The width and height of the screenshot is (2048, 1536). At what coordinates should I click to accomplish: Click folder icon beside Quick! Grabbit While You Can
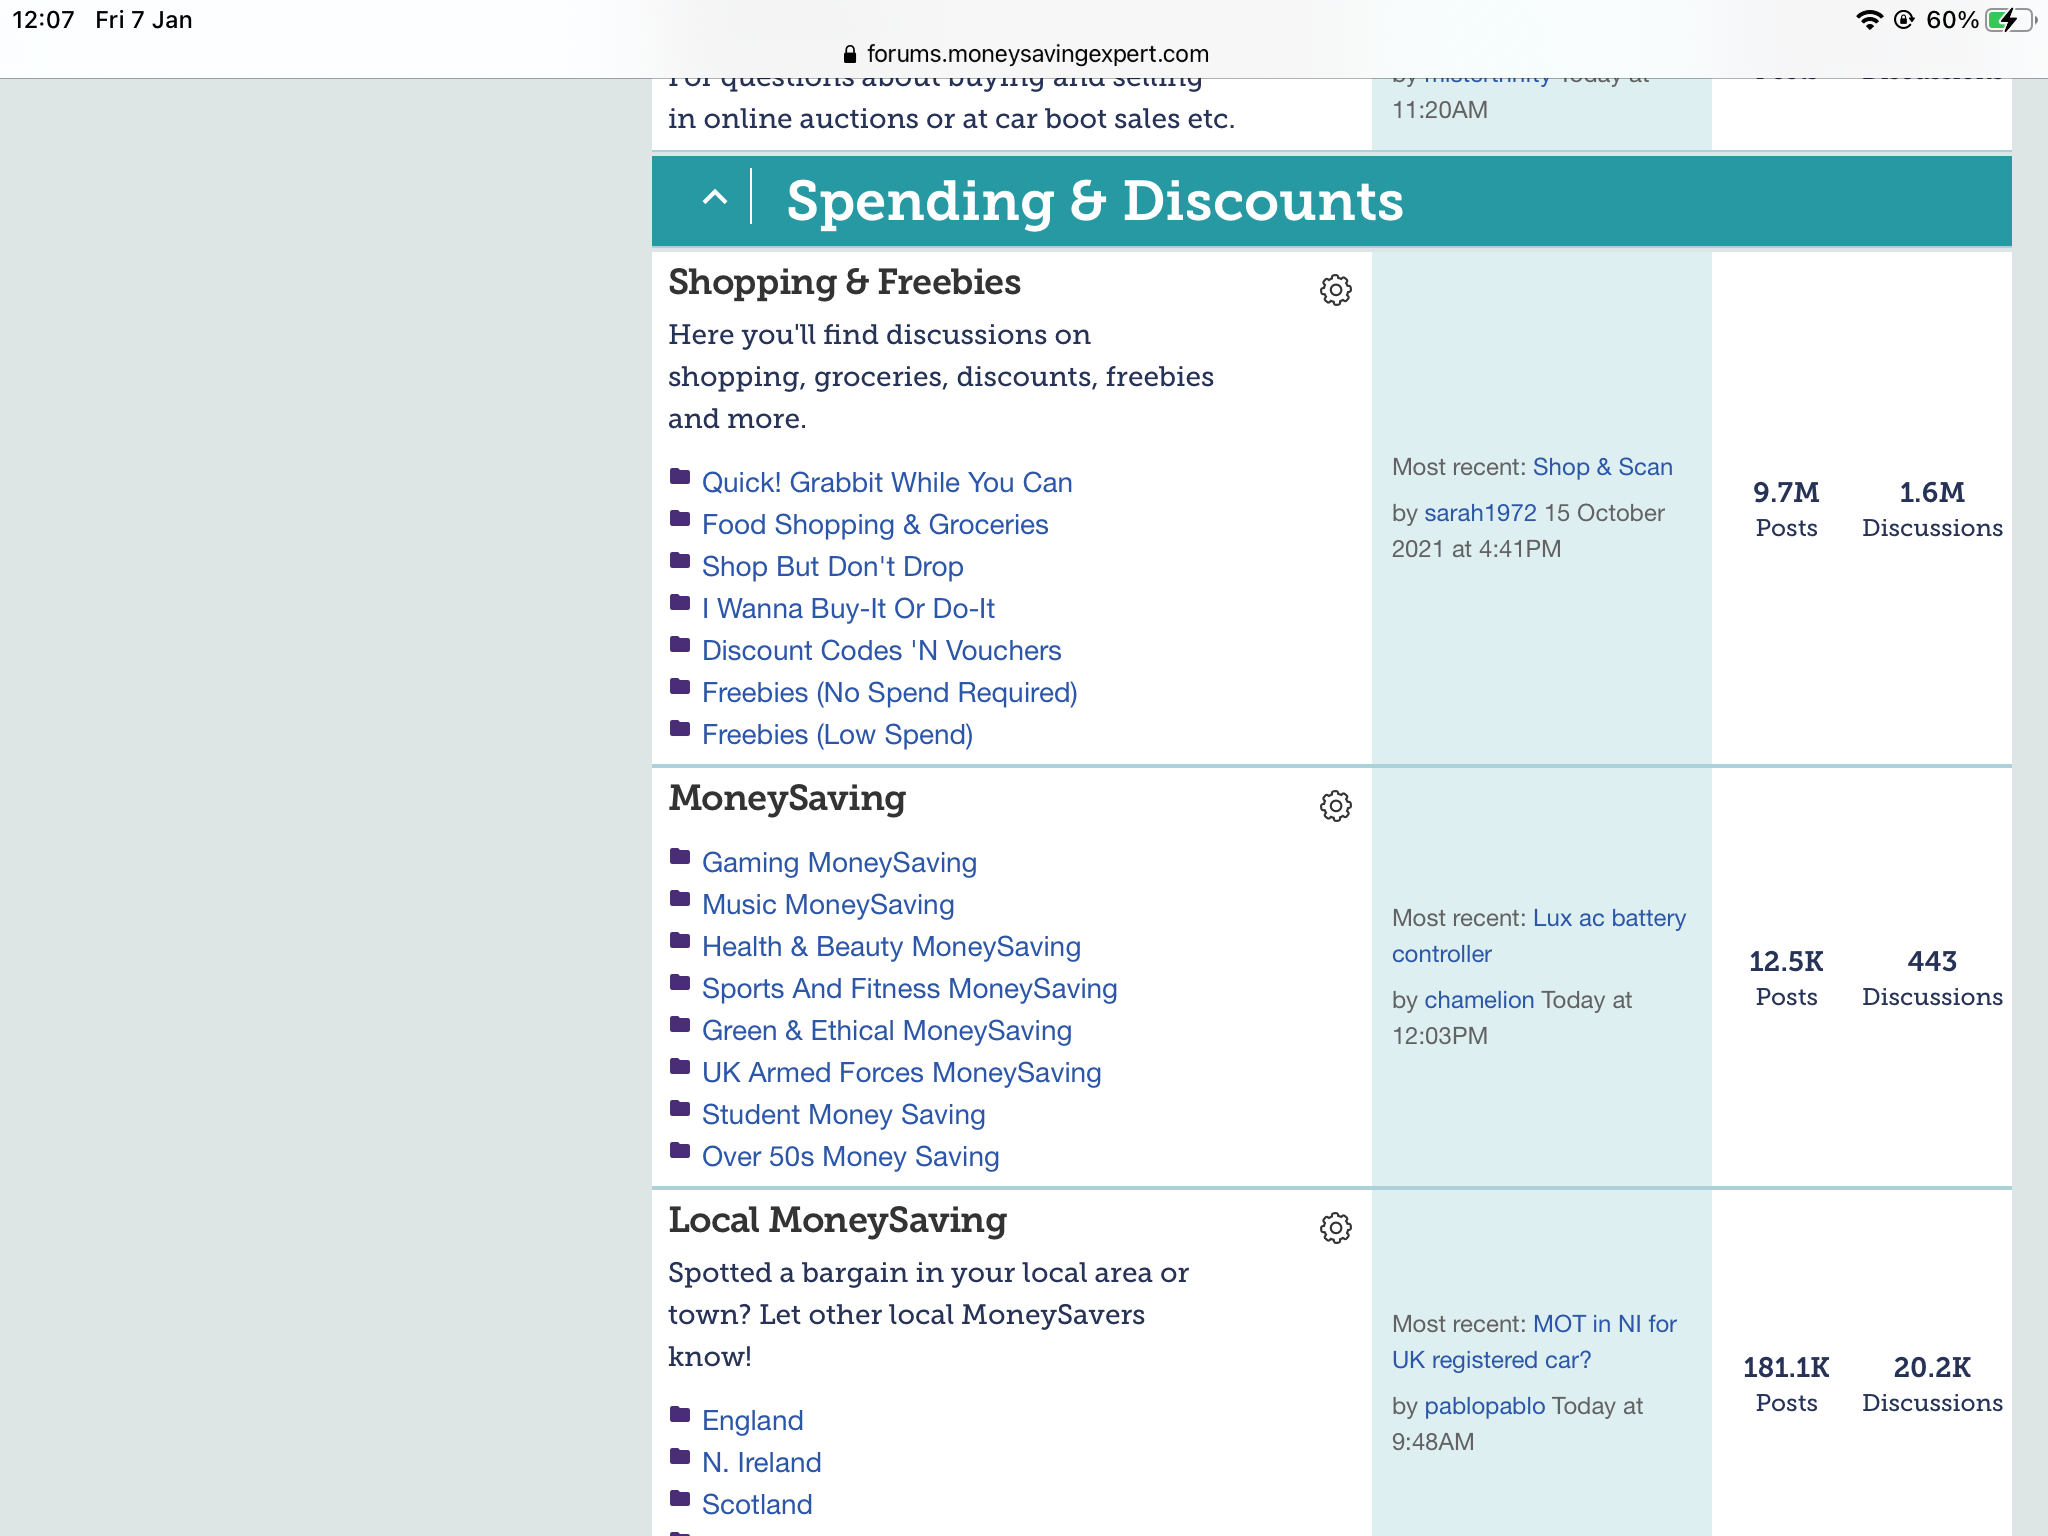pyautogui.click(x=680, y=476)
